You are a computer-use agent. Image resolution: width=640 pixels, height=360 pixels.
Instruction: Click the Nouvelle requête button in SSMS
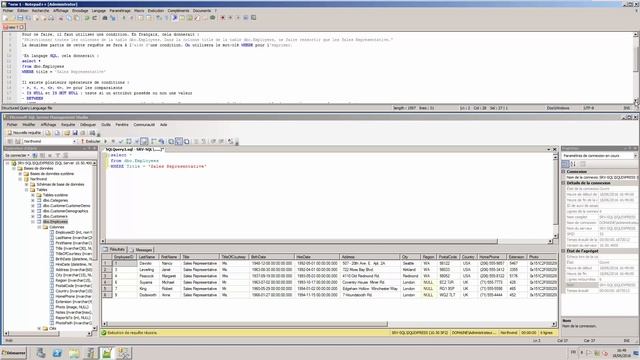click(24, 133)
